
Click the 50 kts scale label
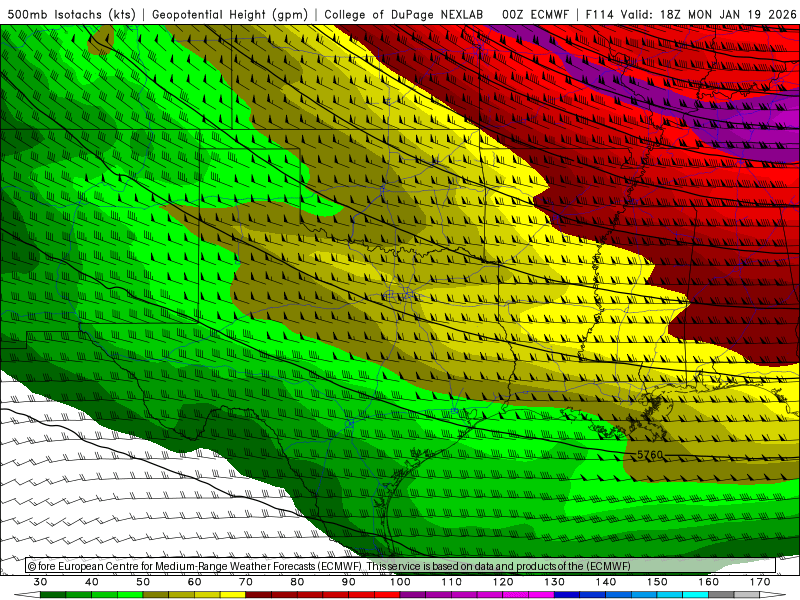(143, 582)
